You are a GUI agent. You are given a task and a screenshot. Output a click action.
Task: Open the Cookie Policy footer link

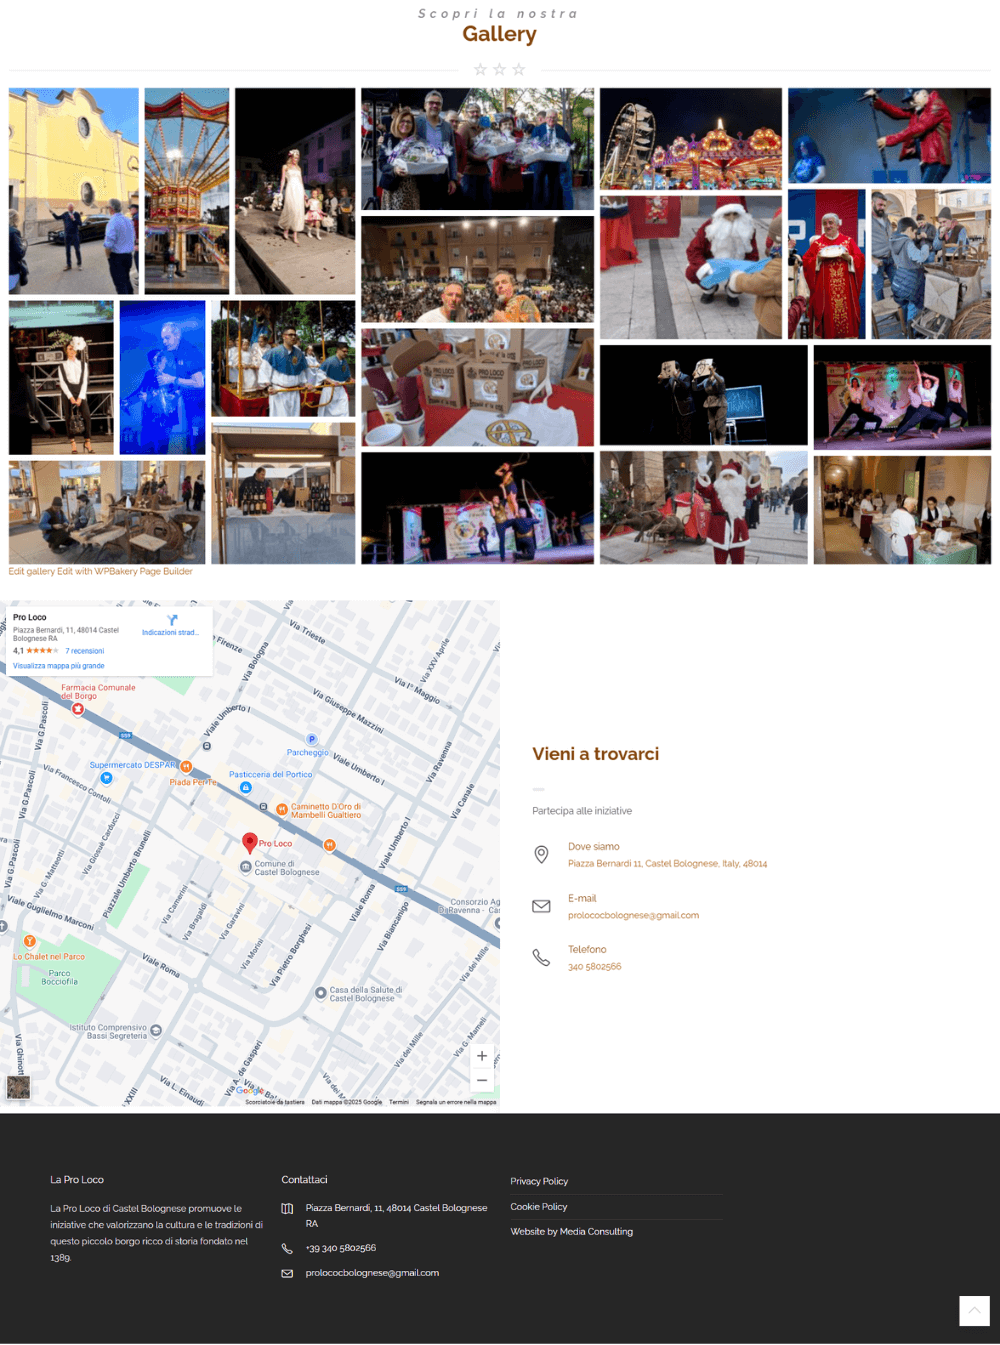click(x=538, y=1207)
